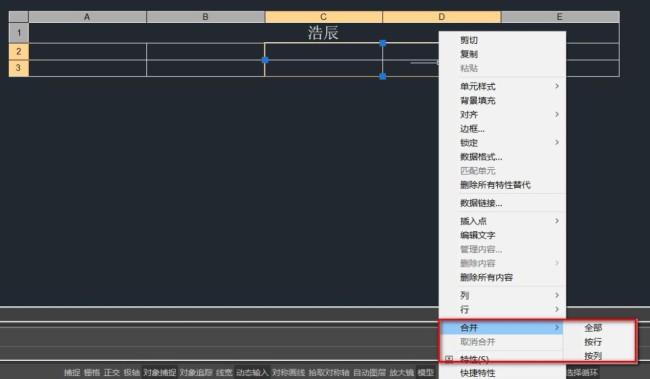The width and height of the screenshot is (650, 379).
Task: Toggle 对象追踪 object tracking
Action: point(196,372)
